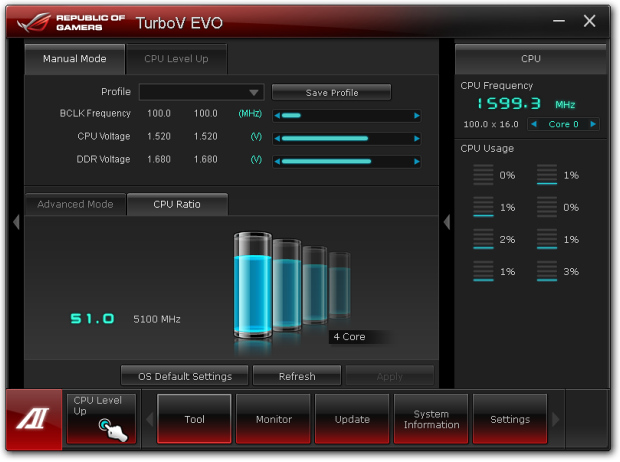Click the Save Profile button
The image size is (620, 462).
332,93
